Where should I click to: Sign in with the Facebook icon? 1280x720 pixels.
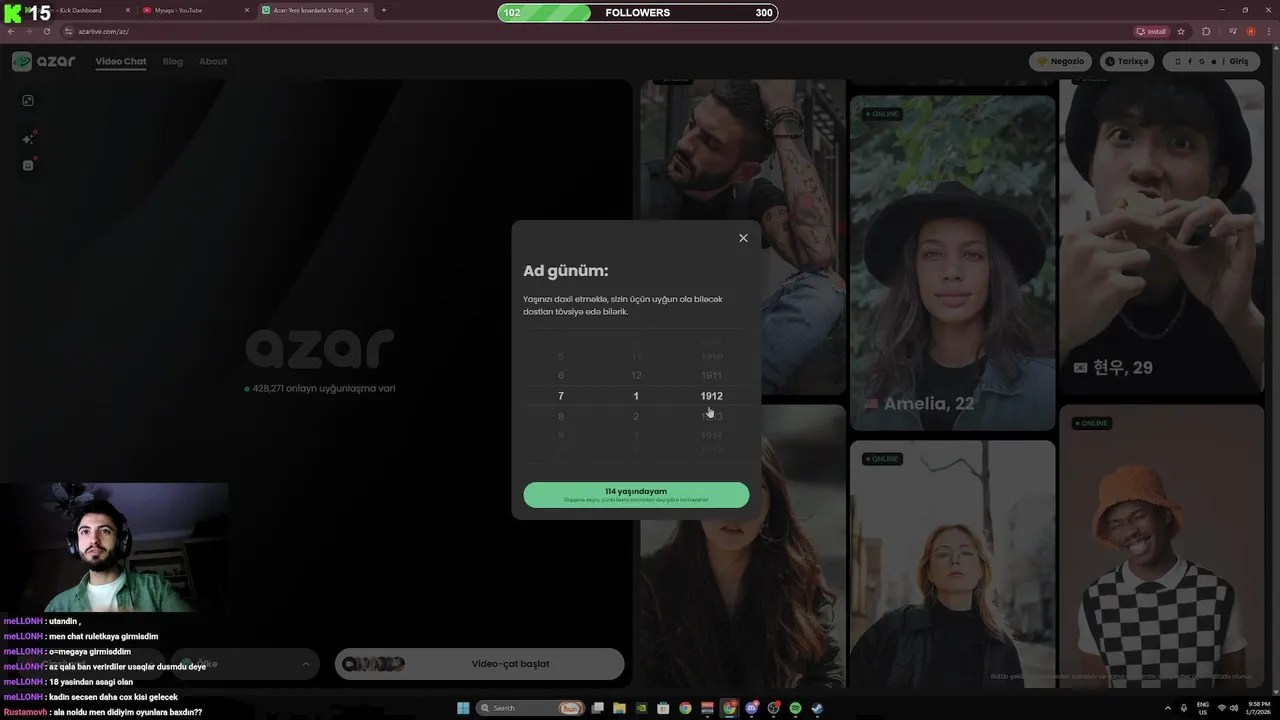(1190, 61)
